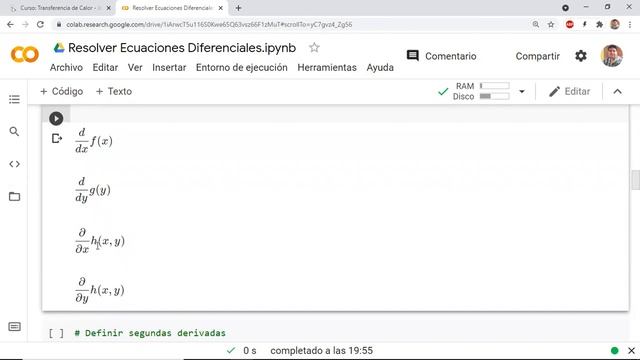Collapse the header with the chevron up

(x=618, y=91)
